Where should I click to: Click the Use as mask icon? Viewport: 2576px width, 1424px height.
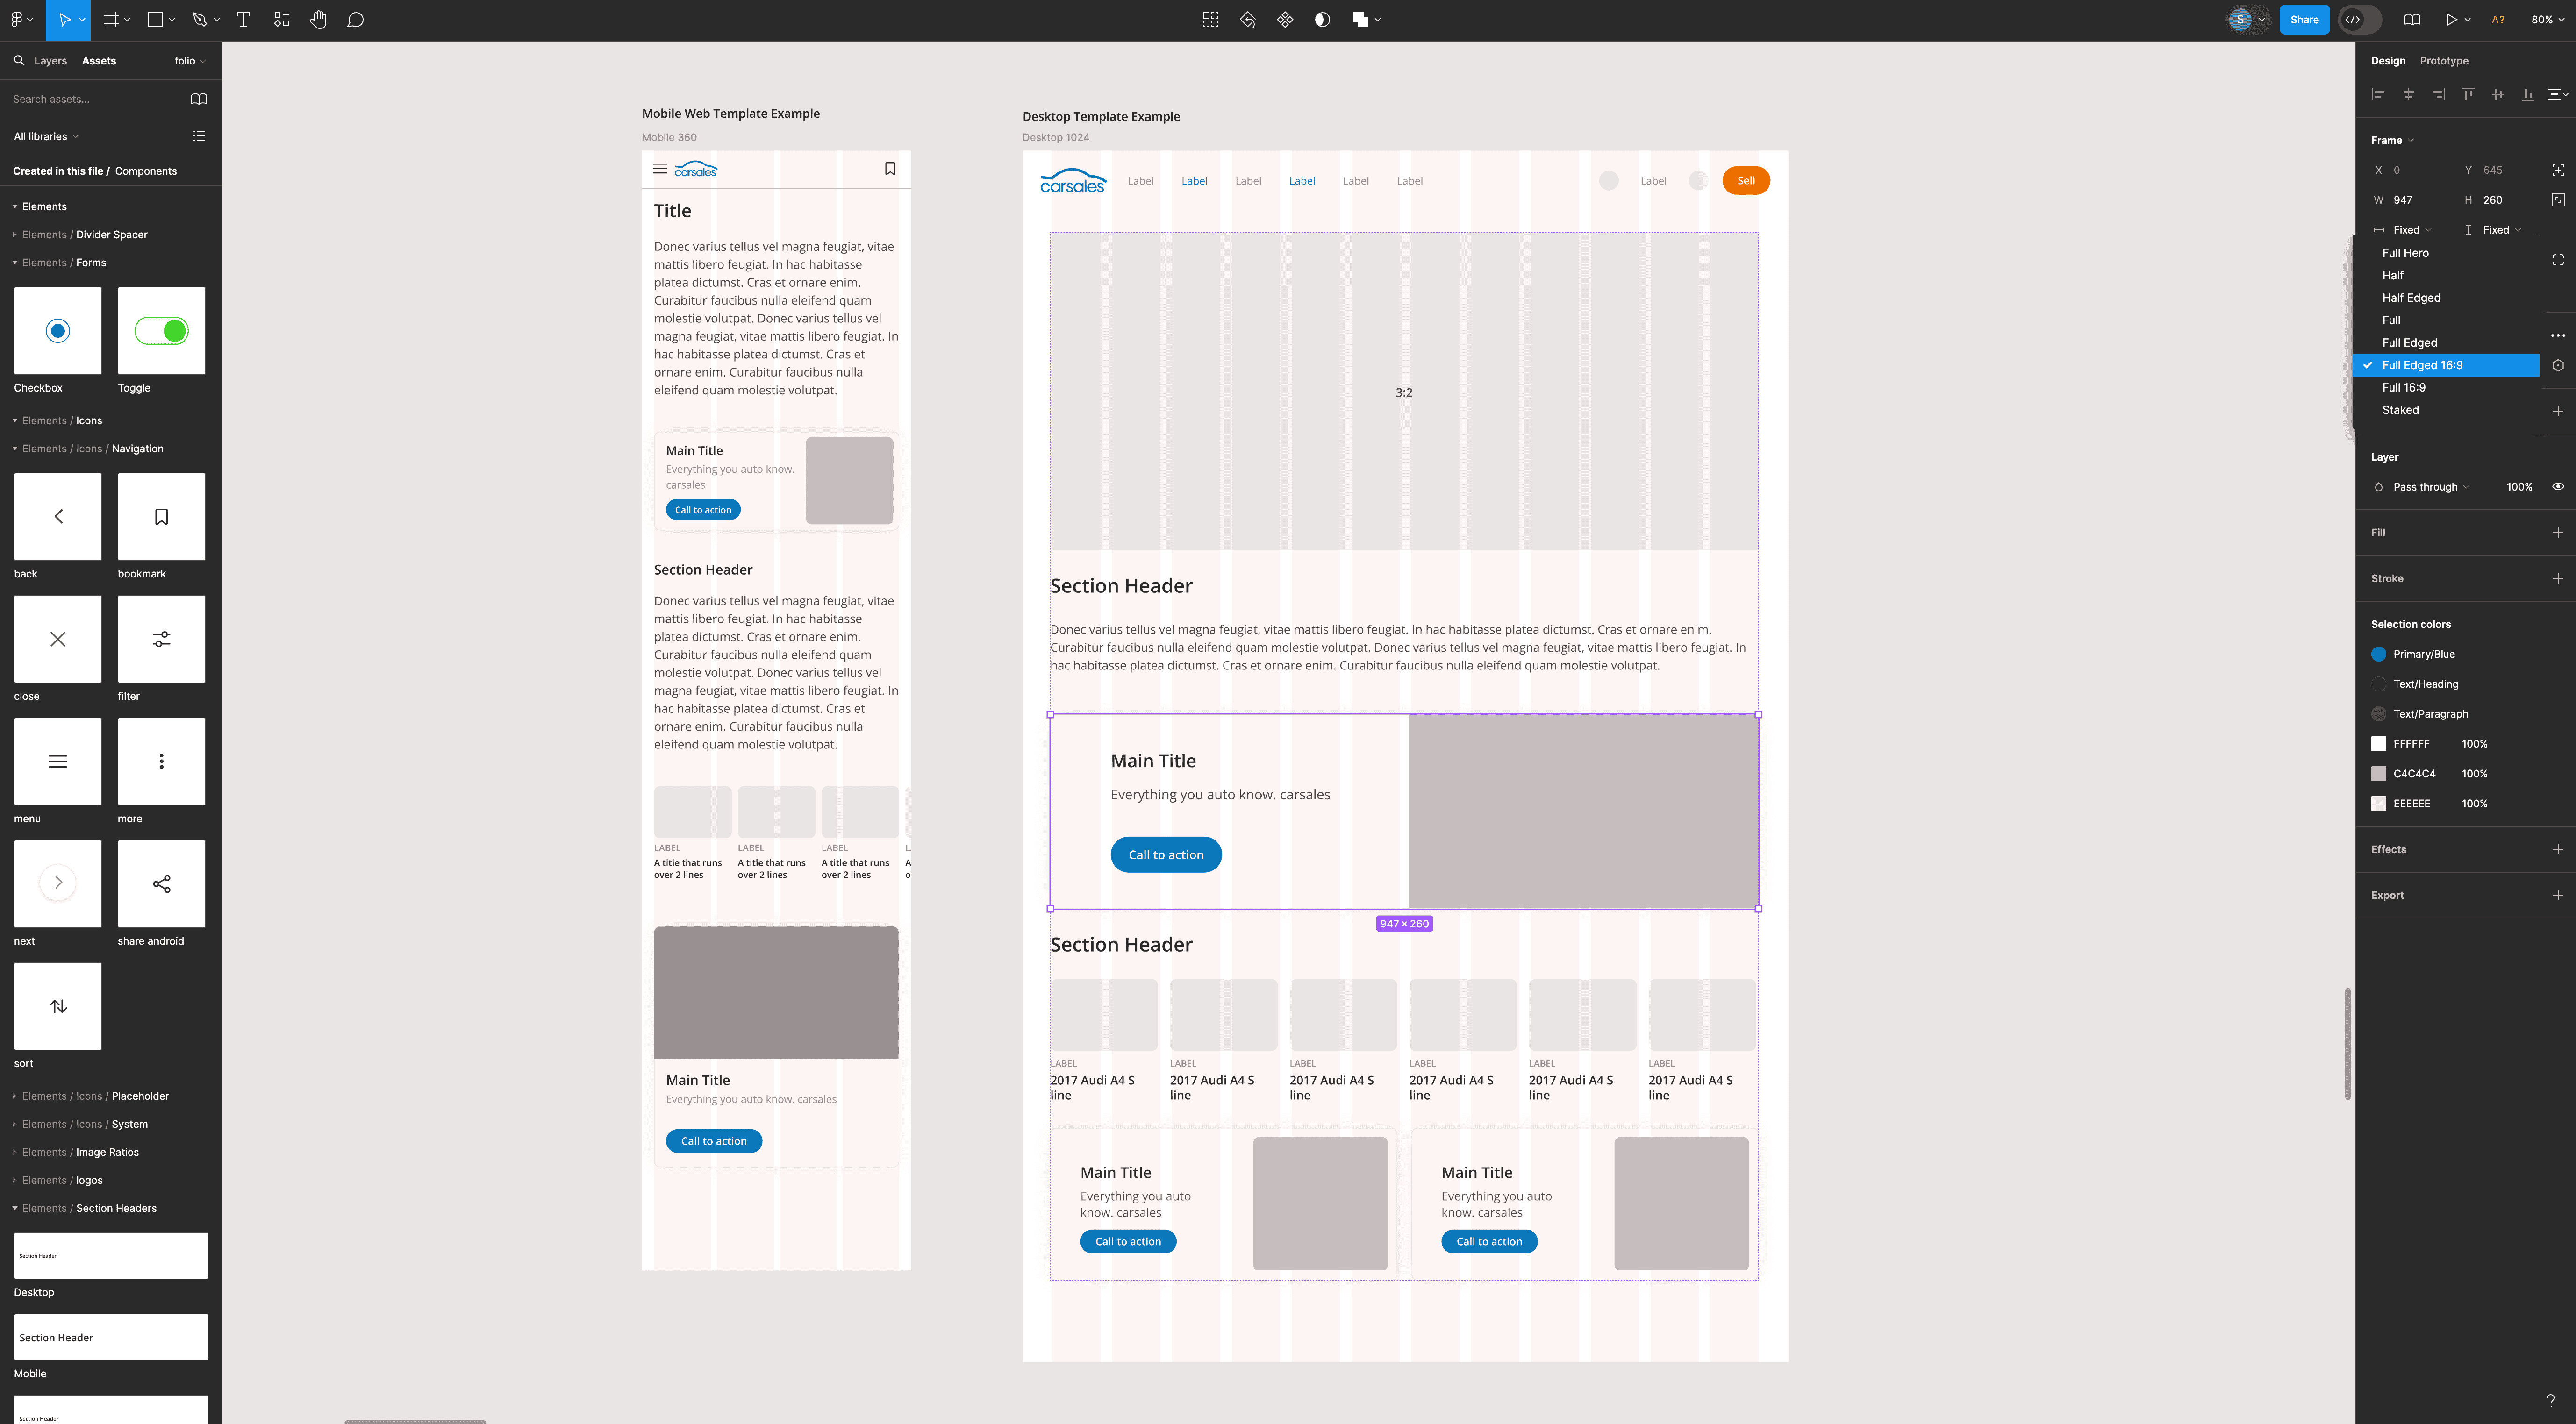[x=1322, y=20]
